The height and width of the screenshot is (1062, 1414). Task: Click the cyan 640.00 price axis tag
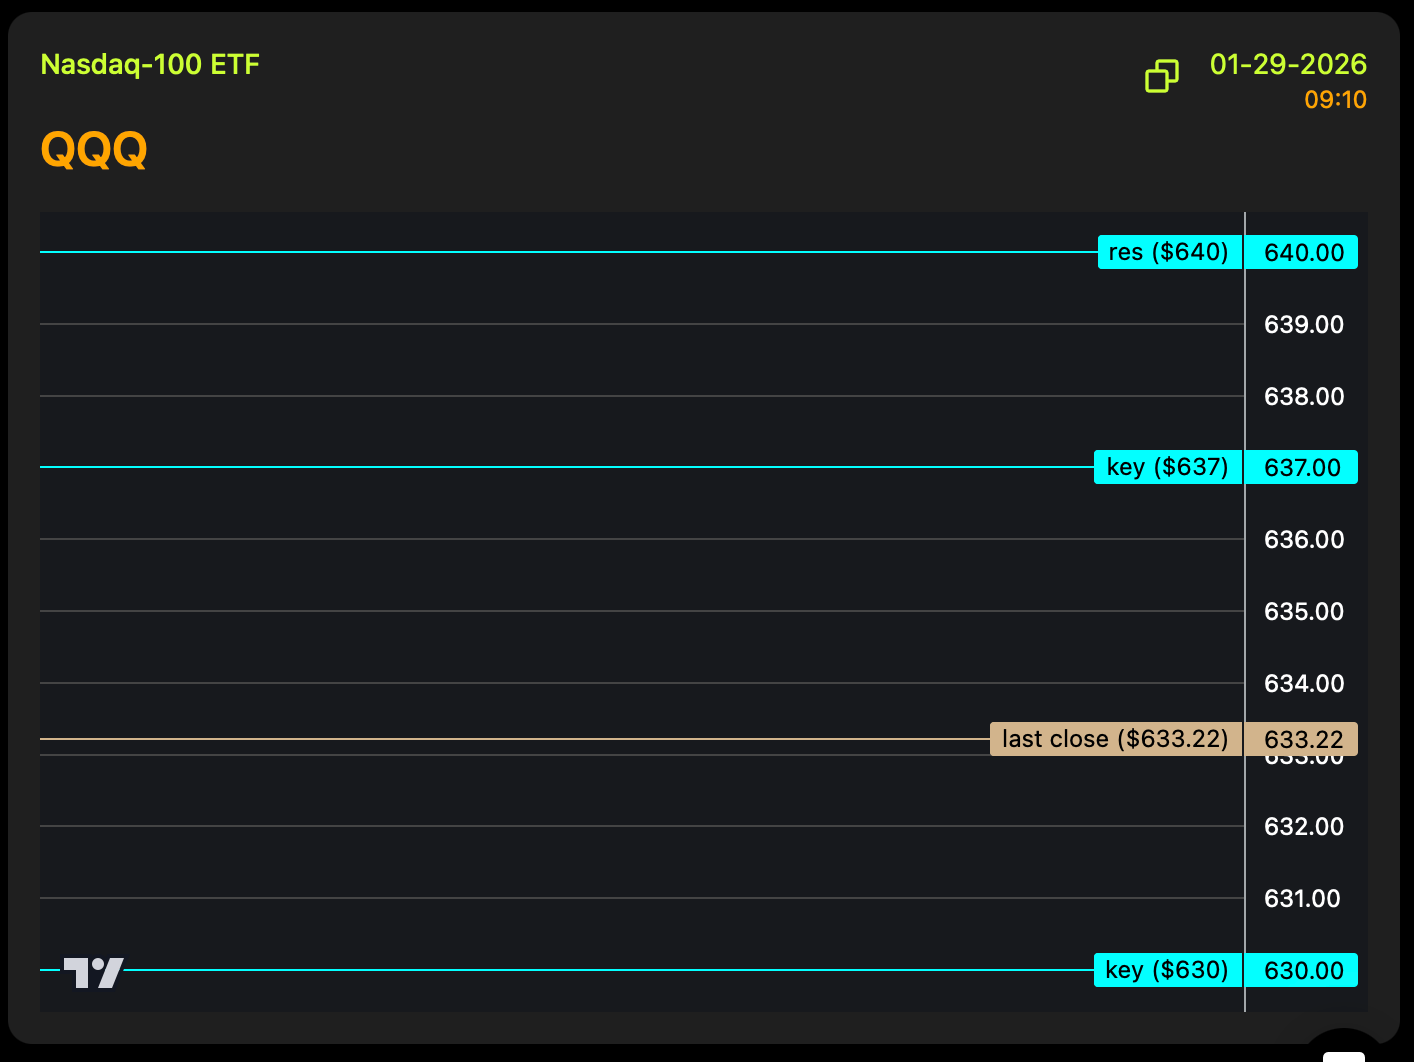tap(1303, 252)
